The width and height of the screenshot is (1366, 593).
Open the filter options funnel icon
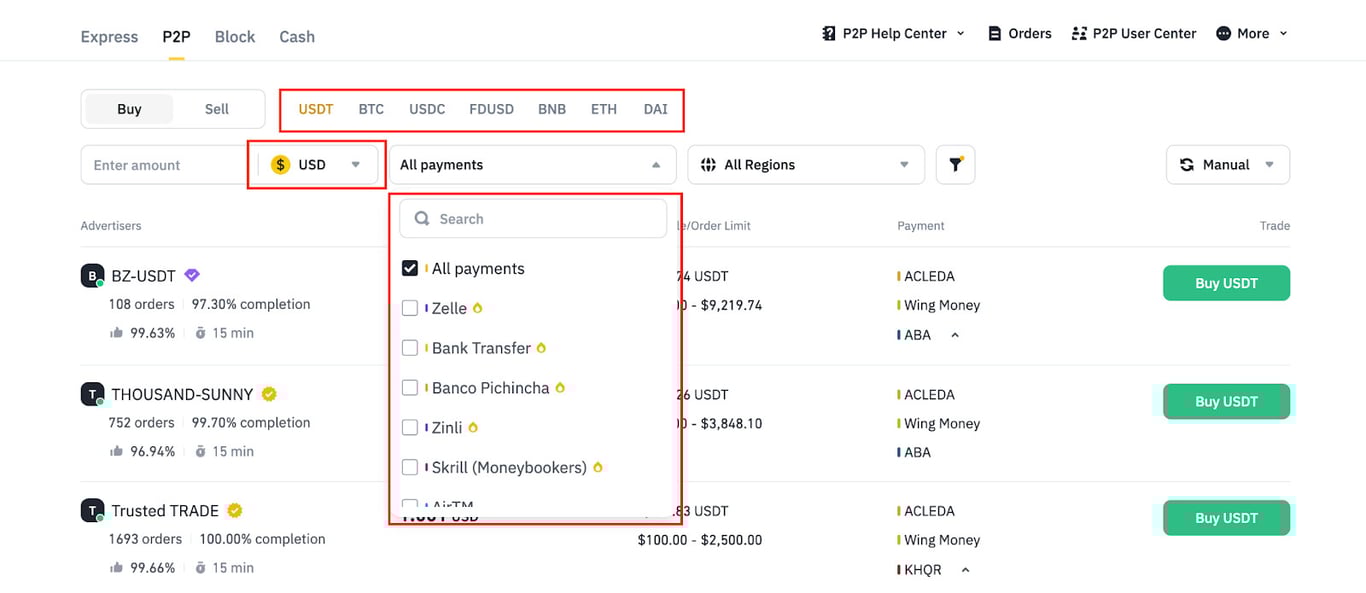coord(955,164)
